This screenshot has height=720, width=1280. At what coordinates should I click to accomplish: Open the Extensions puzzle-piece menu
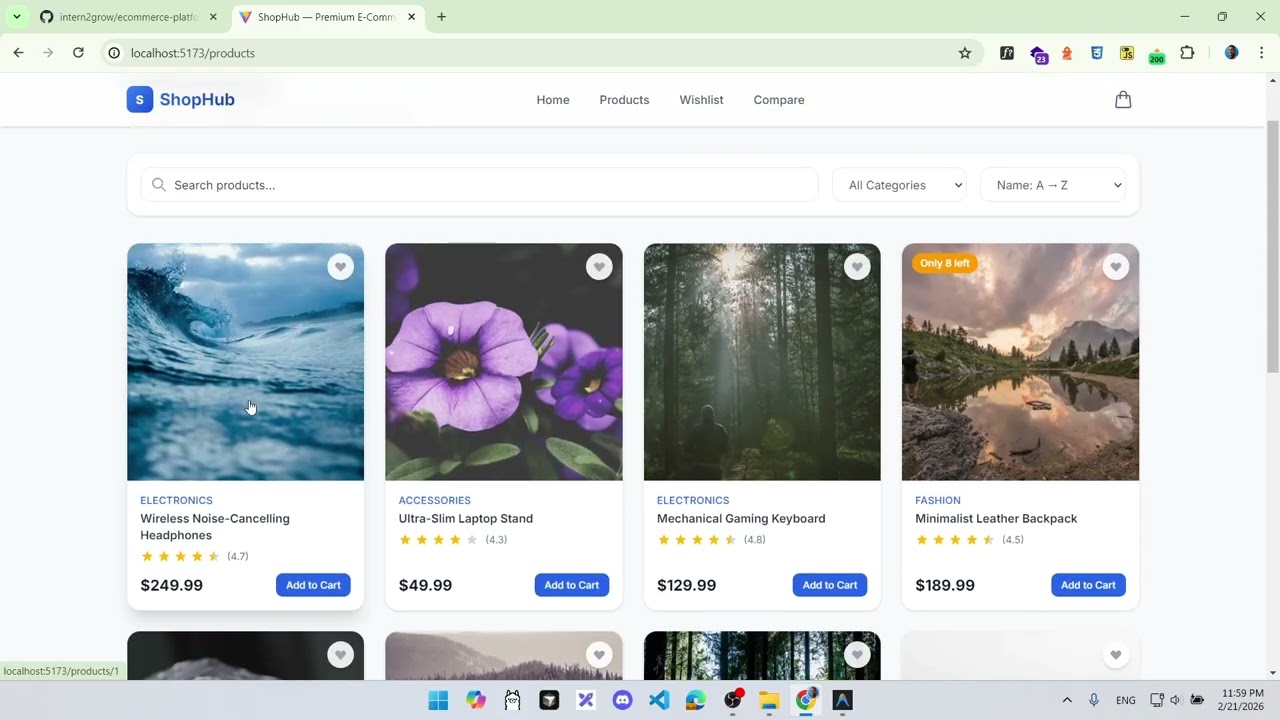coord(1187,53)
